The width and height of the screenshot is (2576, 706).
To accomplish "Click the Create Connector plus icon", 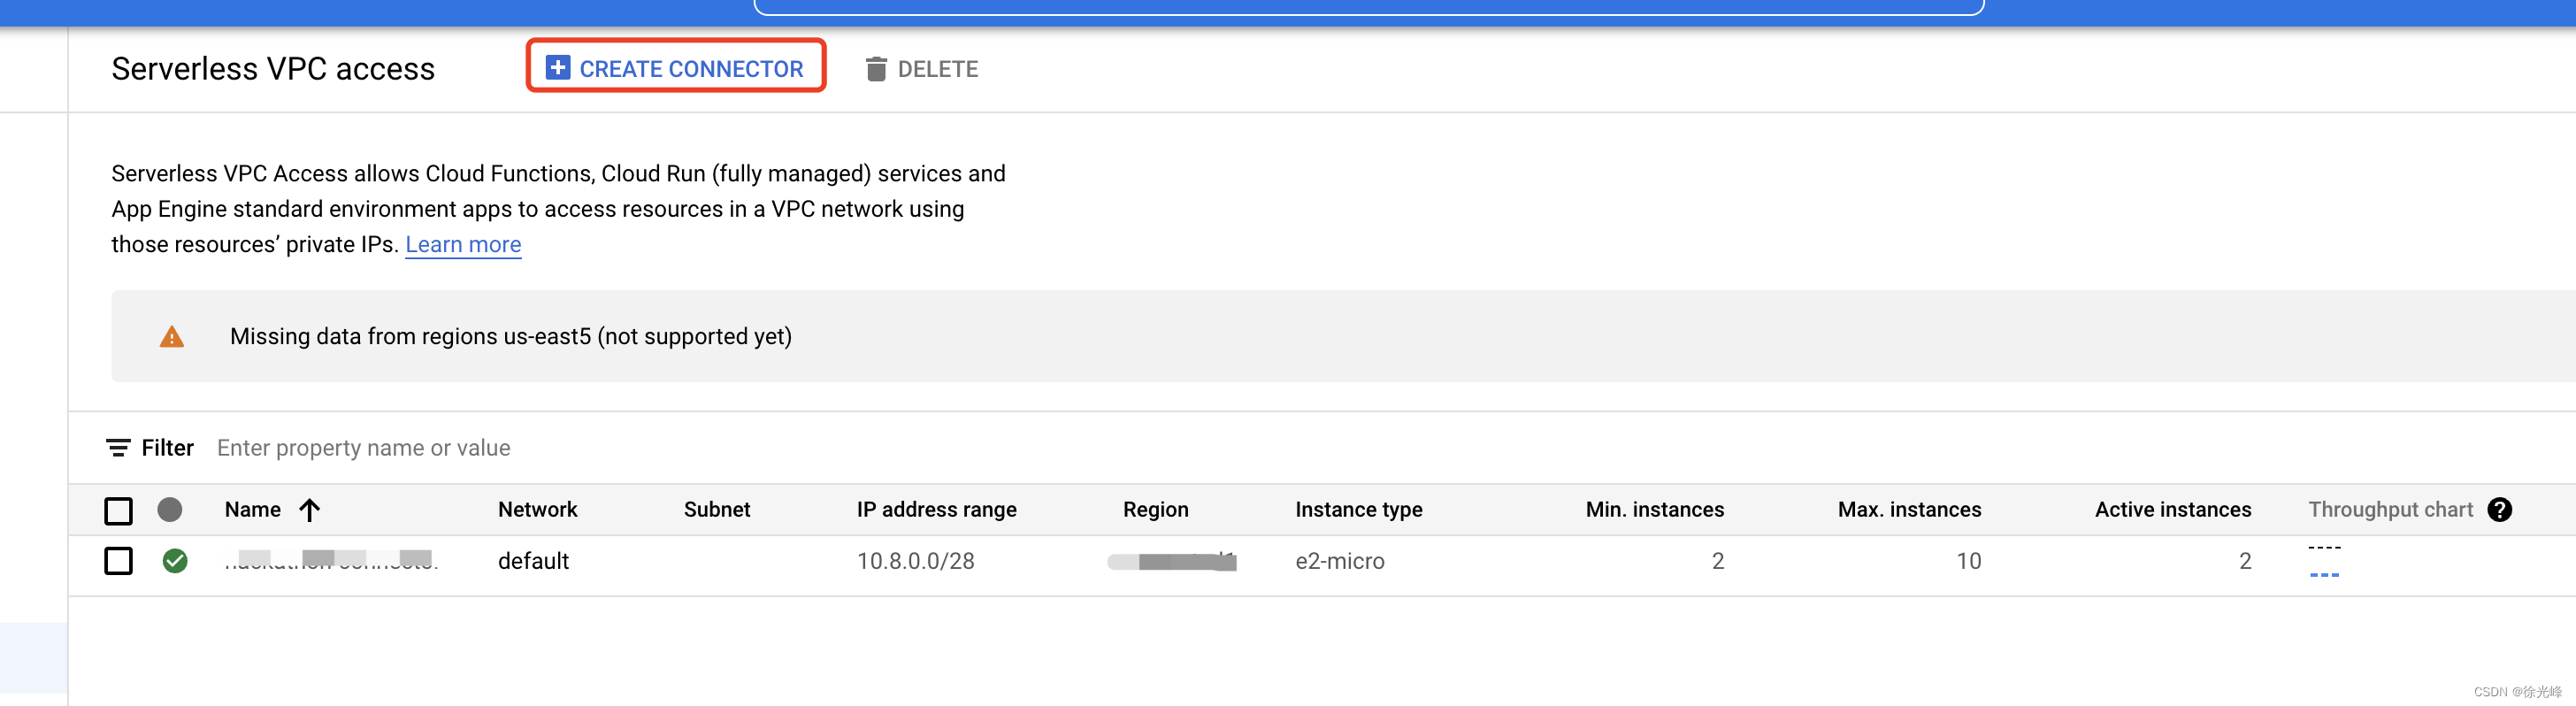I will tap(557, 68).
